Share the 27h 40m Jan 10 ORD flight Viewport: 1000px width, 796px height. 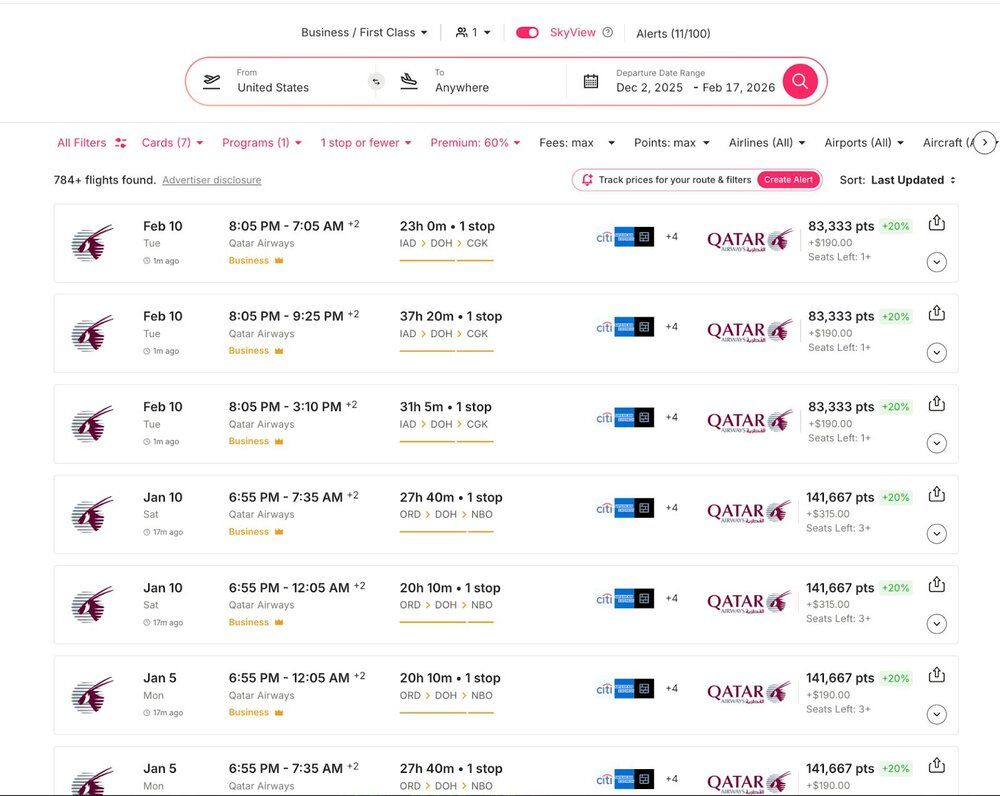(936, 494)
